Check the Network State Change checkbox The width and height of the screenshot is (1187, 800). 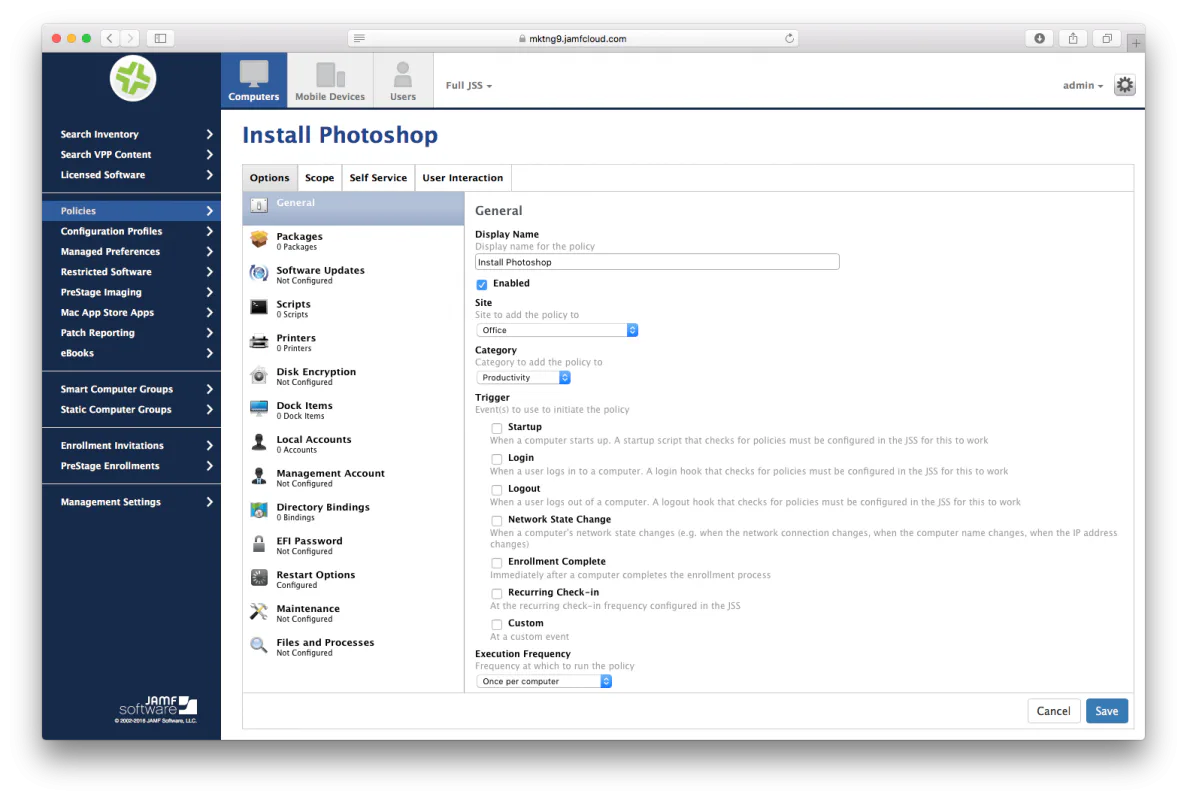tap(497, 521)
